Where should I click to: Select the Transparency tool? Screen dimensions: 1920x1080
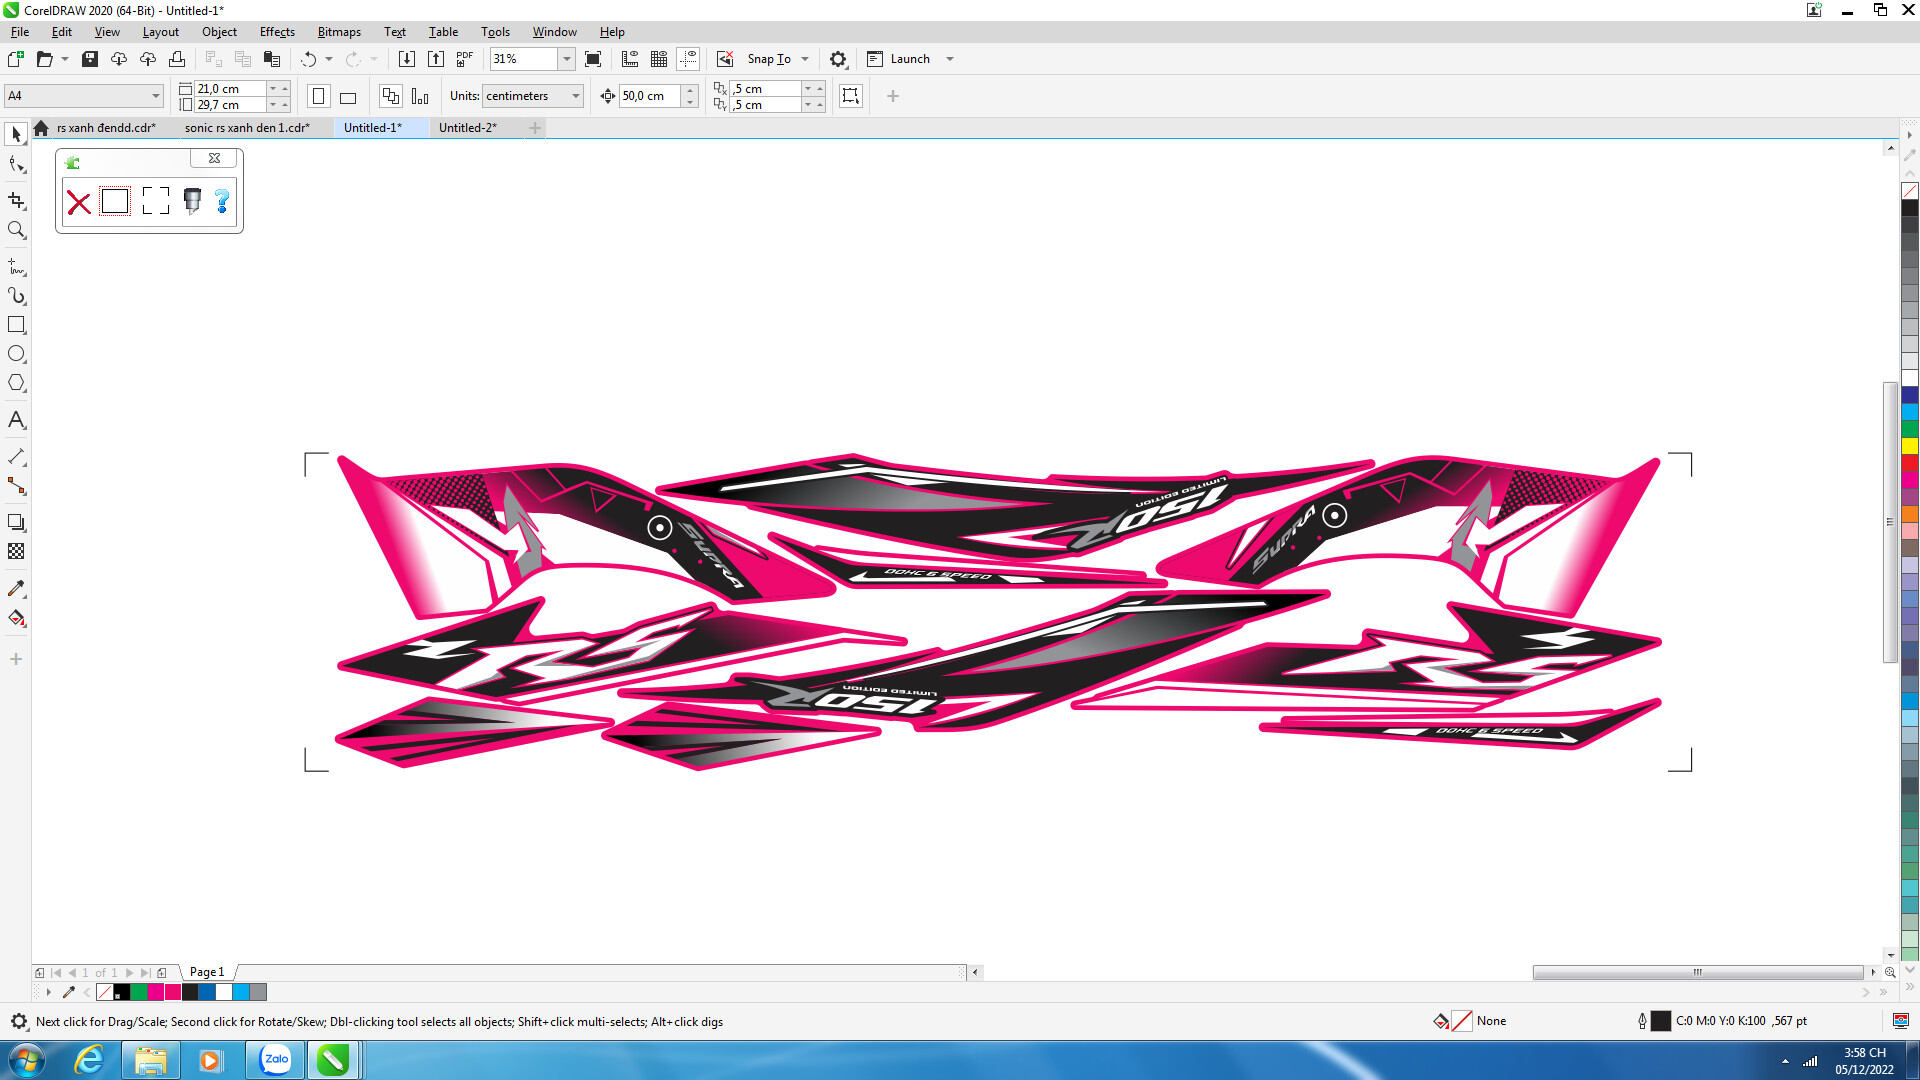[16, 551]
